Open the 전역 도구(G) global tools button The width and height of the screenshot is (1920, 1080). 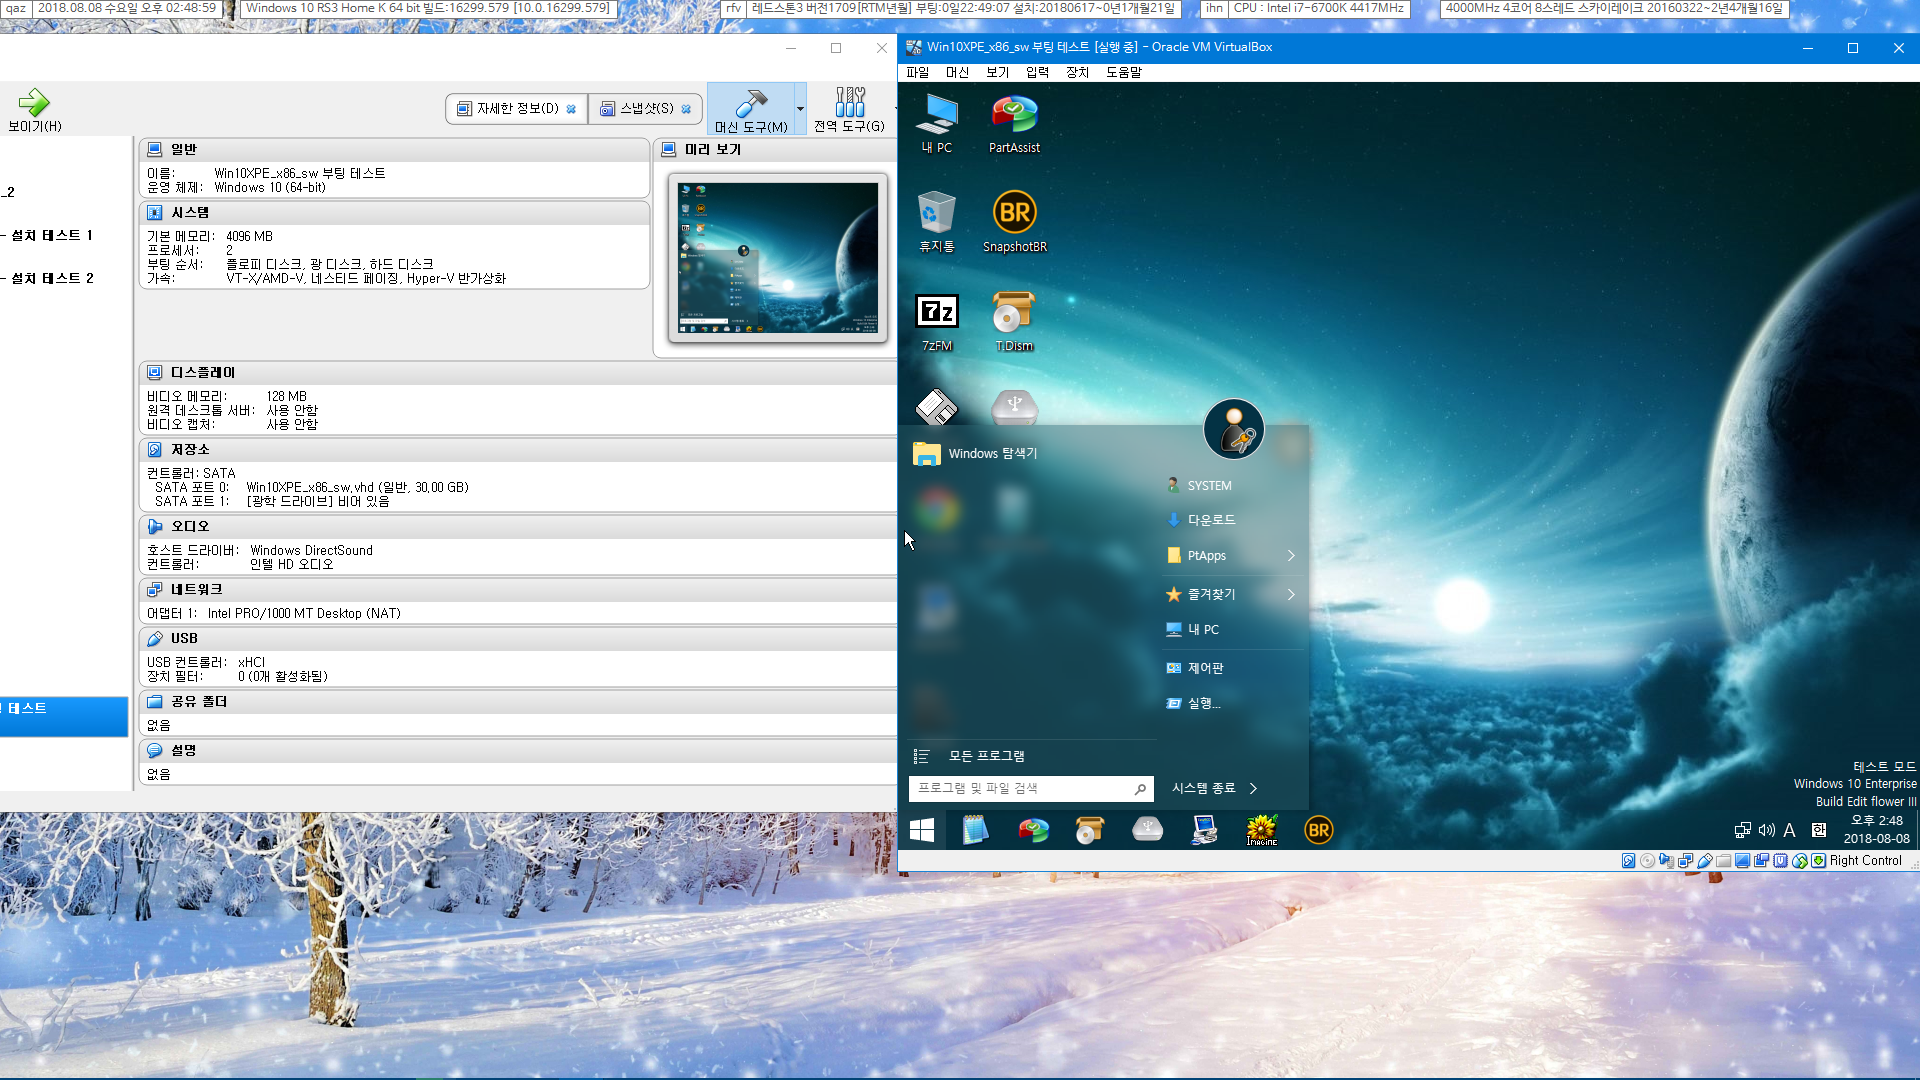coord(849,109)
